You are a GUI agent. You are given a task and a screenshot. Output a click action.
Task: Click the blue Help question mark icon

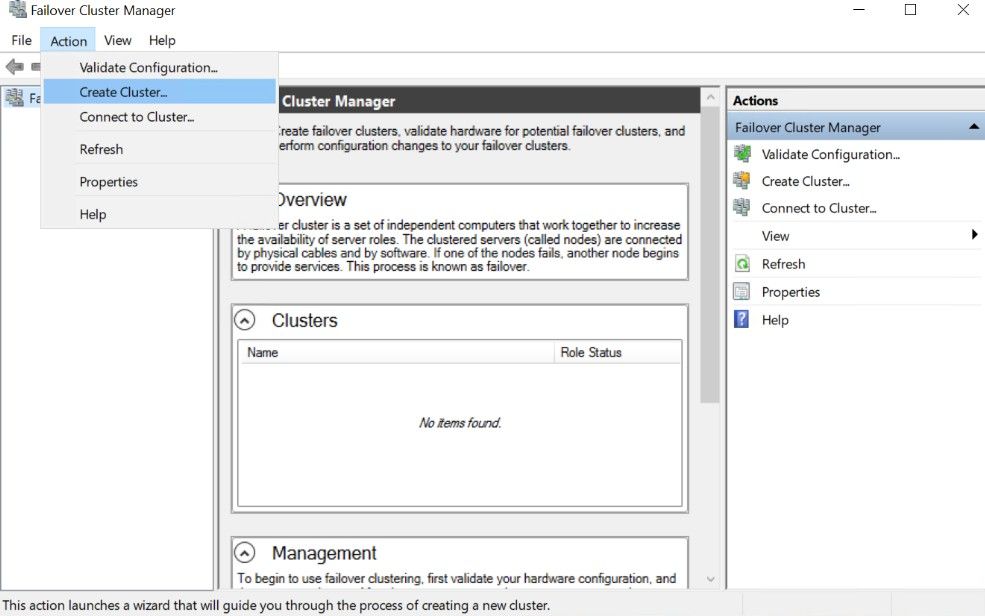(x=742, y=319)
